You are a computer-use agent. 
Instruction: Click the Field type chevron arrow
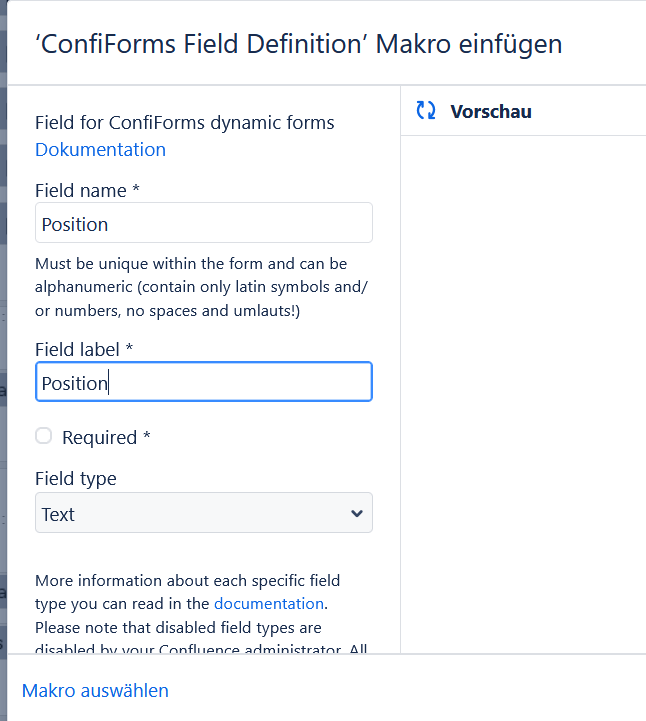click(x=357, y=514)
